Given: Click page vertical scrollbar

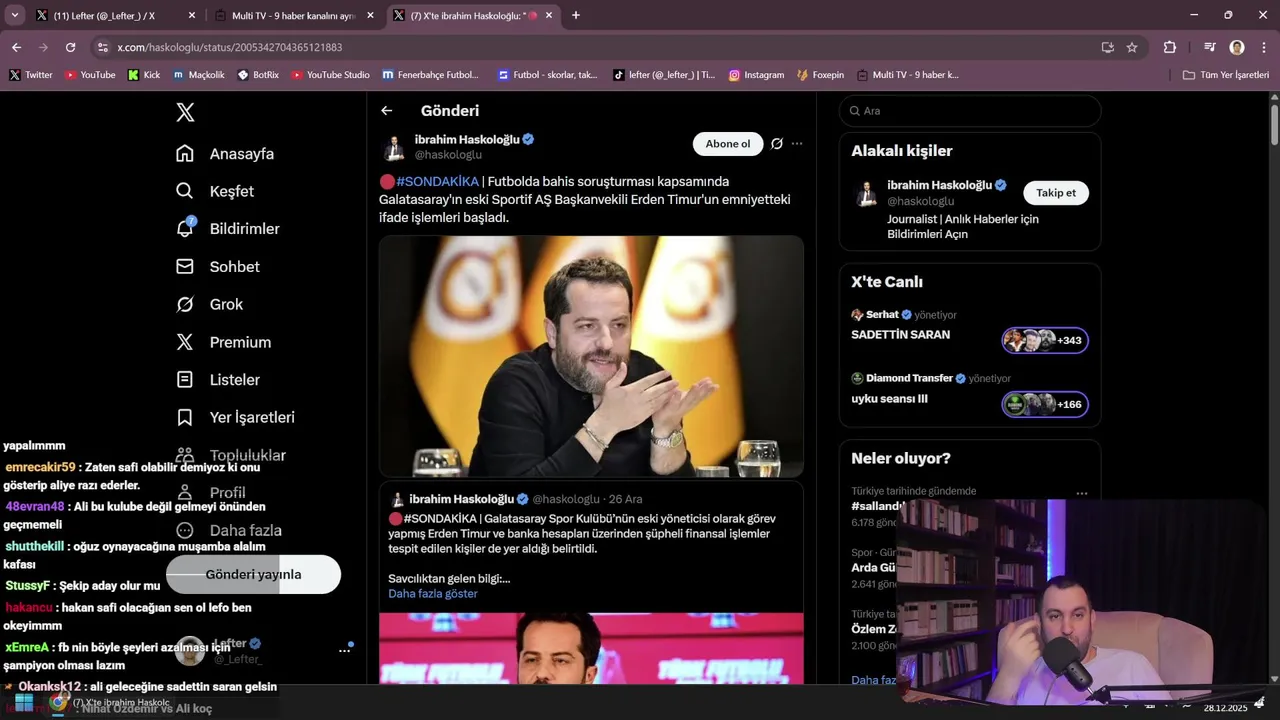Looking at the screenshot, I should (x=1274, y=125).
